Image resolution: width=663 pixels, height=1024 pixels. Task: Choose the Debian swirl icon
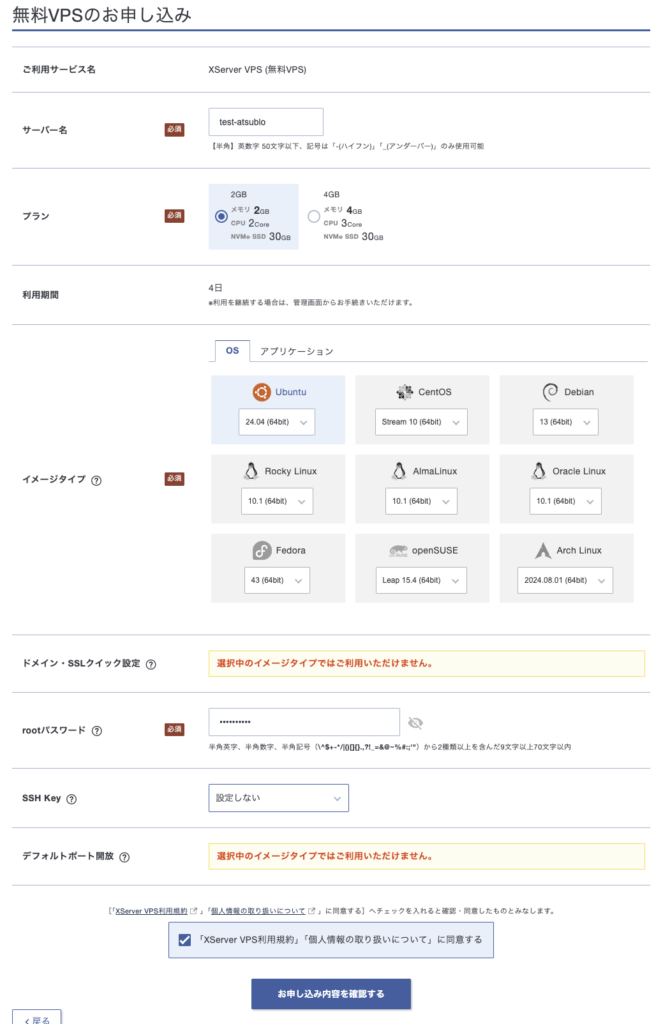click(x=550, y=392)
